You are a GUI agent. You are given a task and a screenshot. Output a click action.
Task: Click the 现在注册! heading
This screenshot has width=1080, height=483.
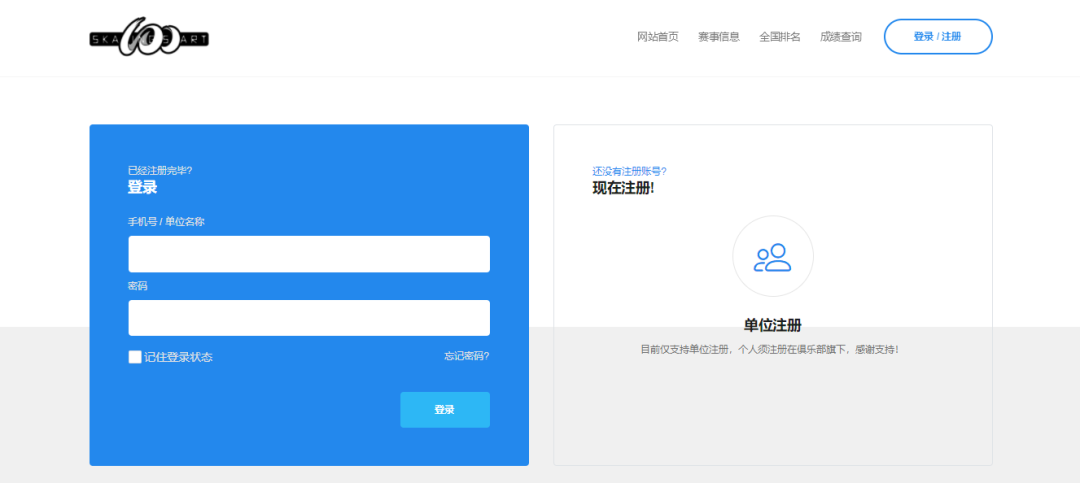(623, 188)
